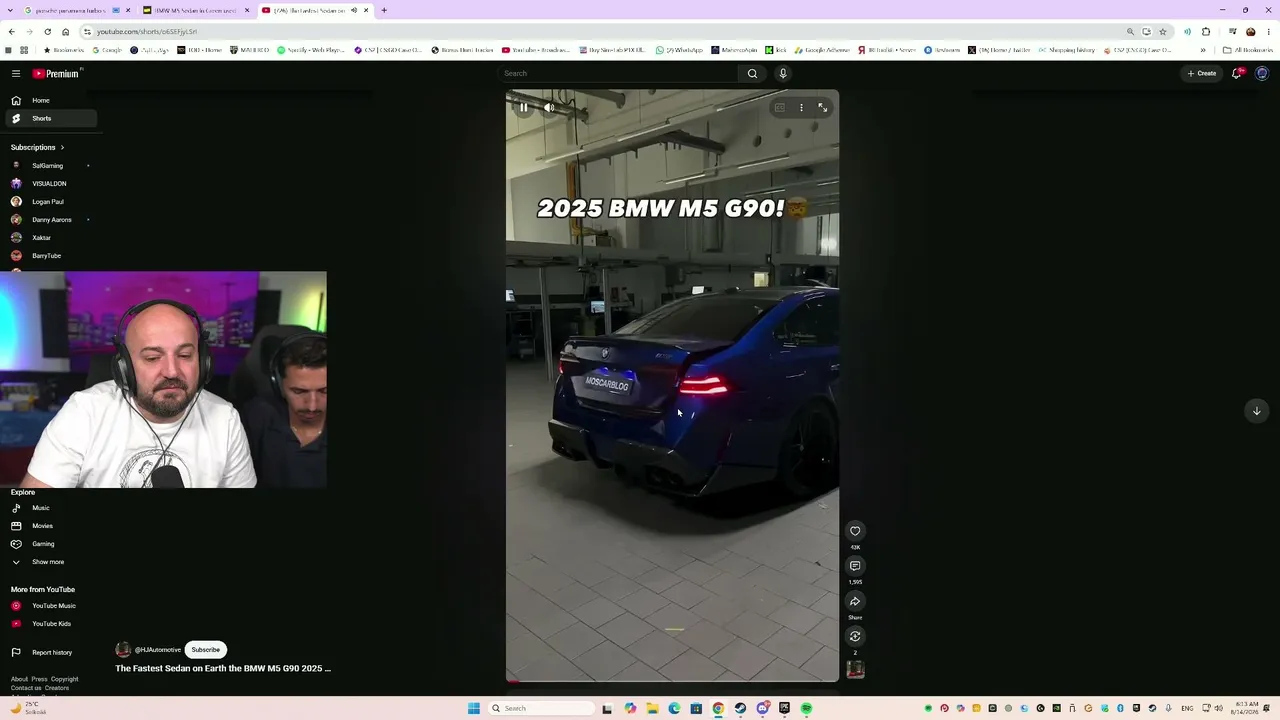Open the VISUALDON subscription
The width and height of the screenshot is (1280, 720).
click(50, 184)
